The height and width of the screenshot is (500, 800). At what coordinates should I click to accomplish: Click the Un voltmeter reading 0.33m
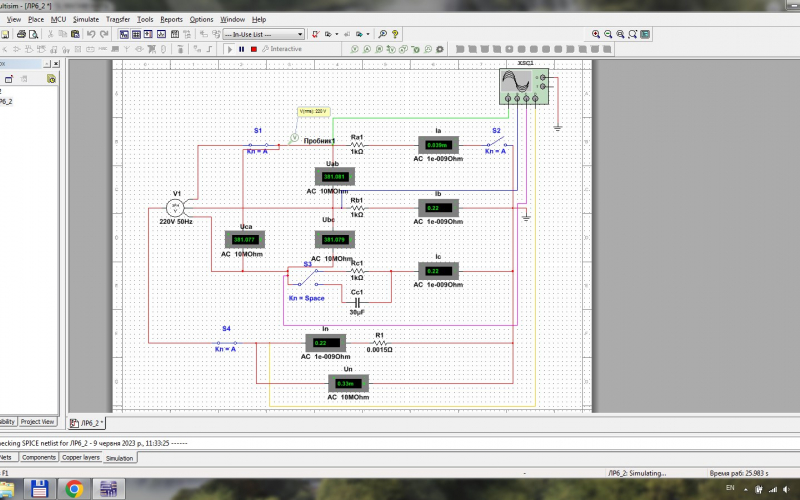[348, 383]
